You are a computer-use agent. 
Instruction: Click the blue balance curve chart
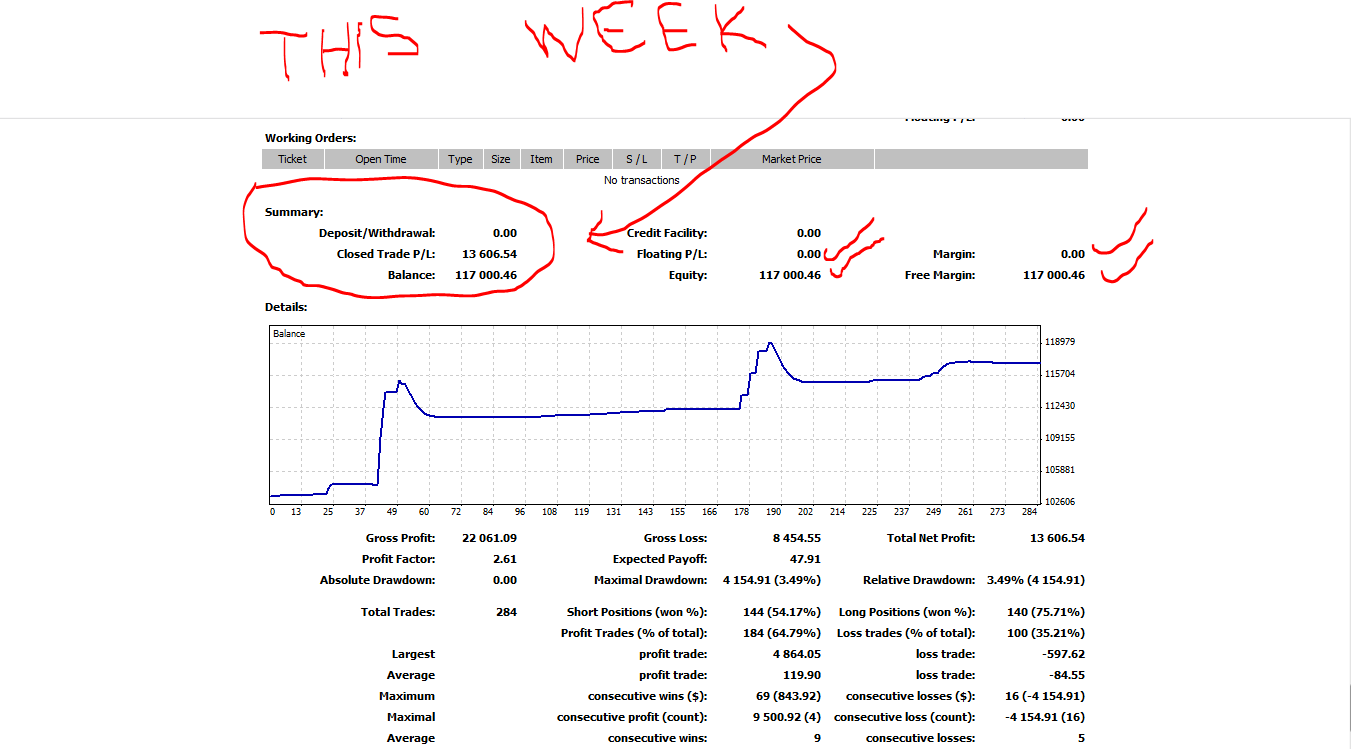(x=655, y=414)
